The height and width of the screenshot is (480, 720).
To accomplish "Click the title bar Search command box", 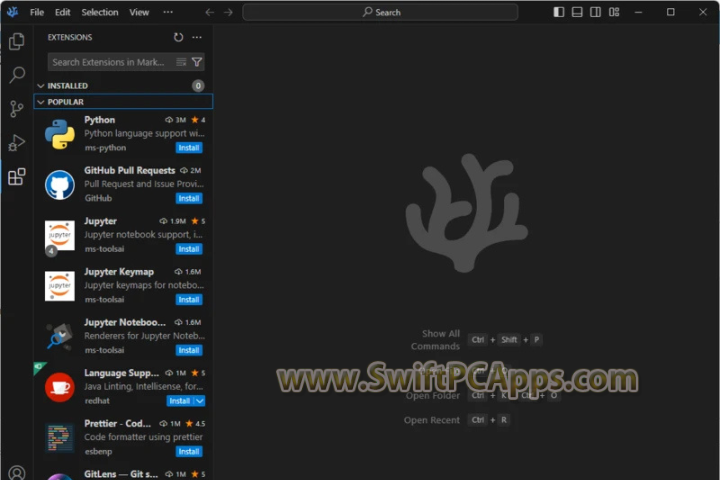I will click(x=380, y=12).
